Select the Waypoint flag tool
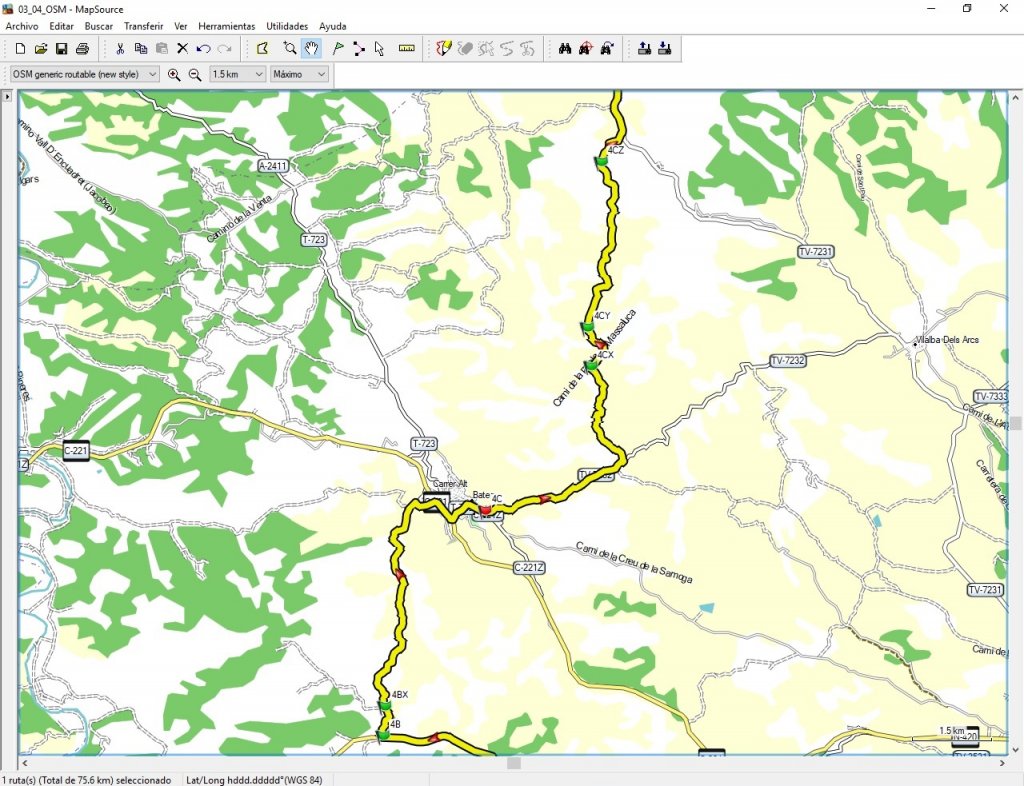 pos(338,48)
